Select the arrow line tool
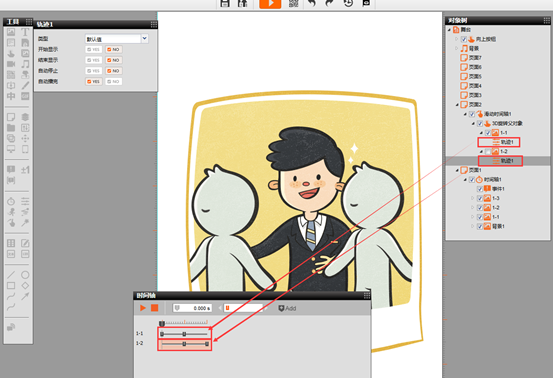 pyautogui.click(x=25, y=296)
